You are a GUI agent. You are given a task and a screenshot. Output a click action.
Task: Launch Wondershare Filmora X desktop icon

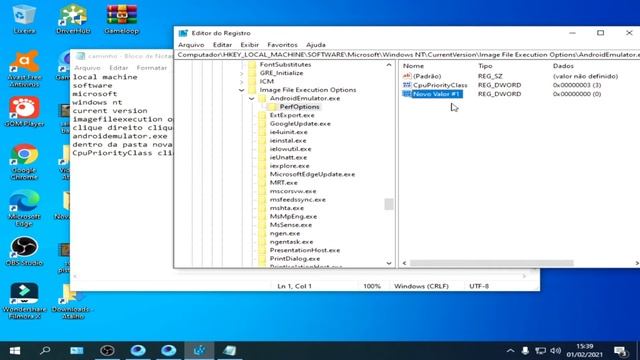(x=24, y=301)
